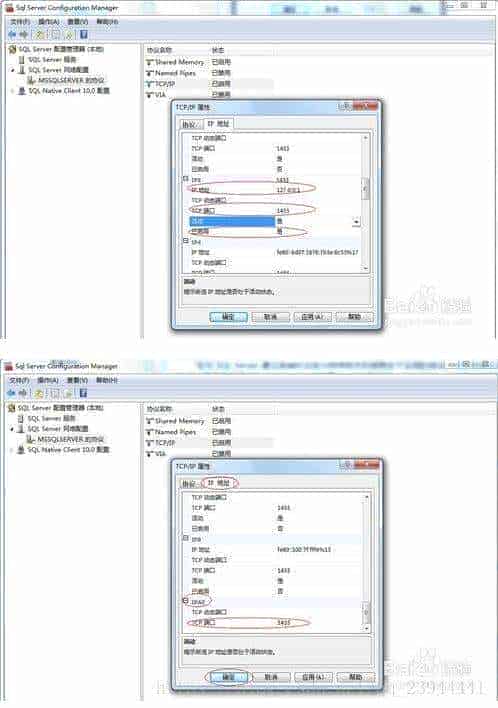Click the VIA protocol icon in the bottom list
The height and width of the screenshot is (708, 498).
coord(150,454)
